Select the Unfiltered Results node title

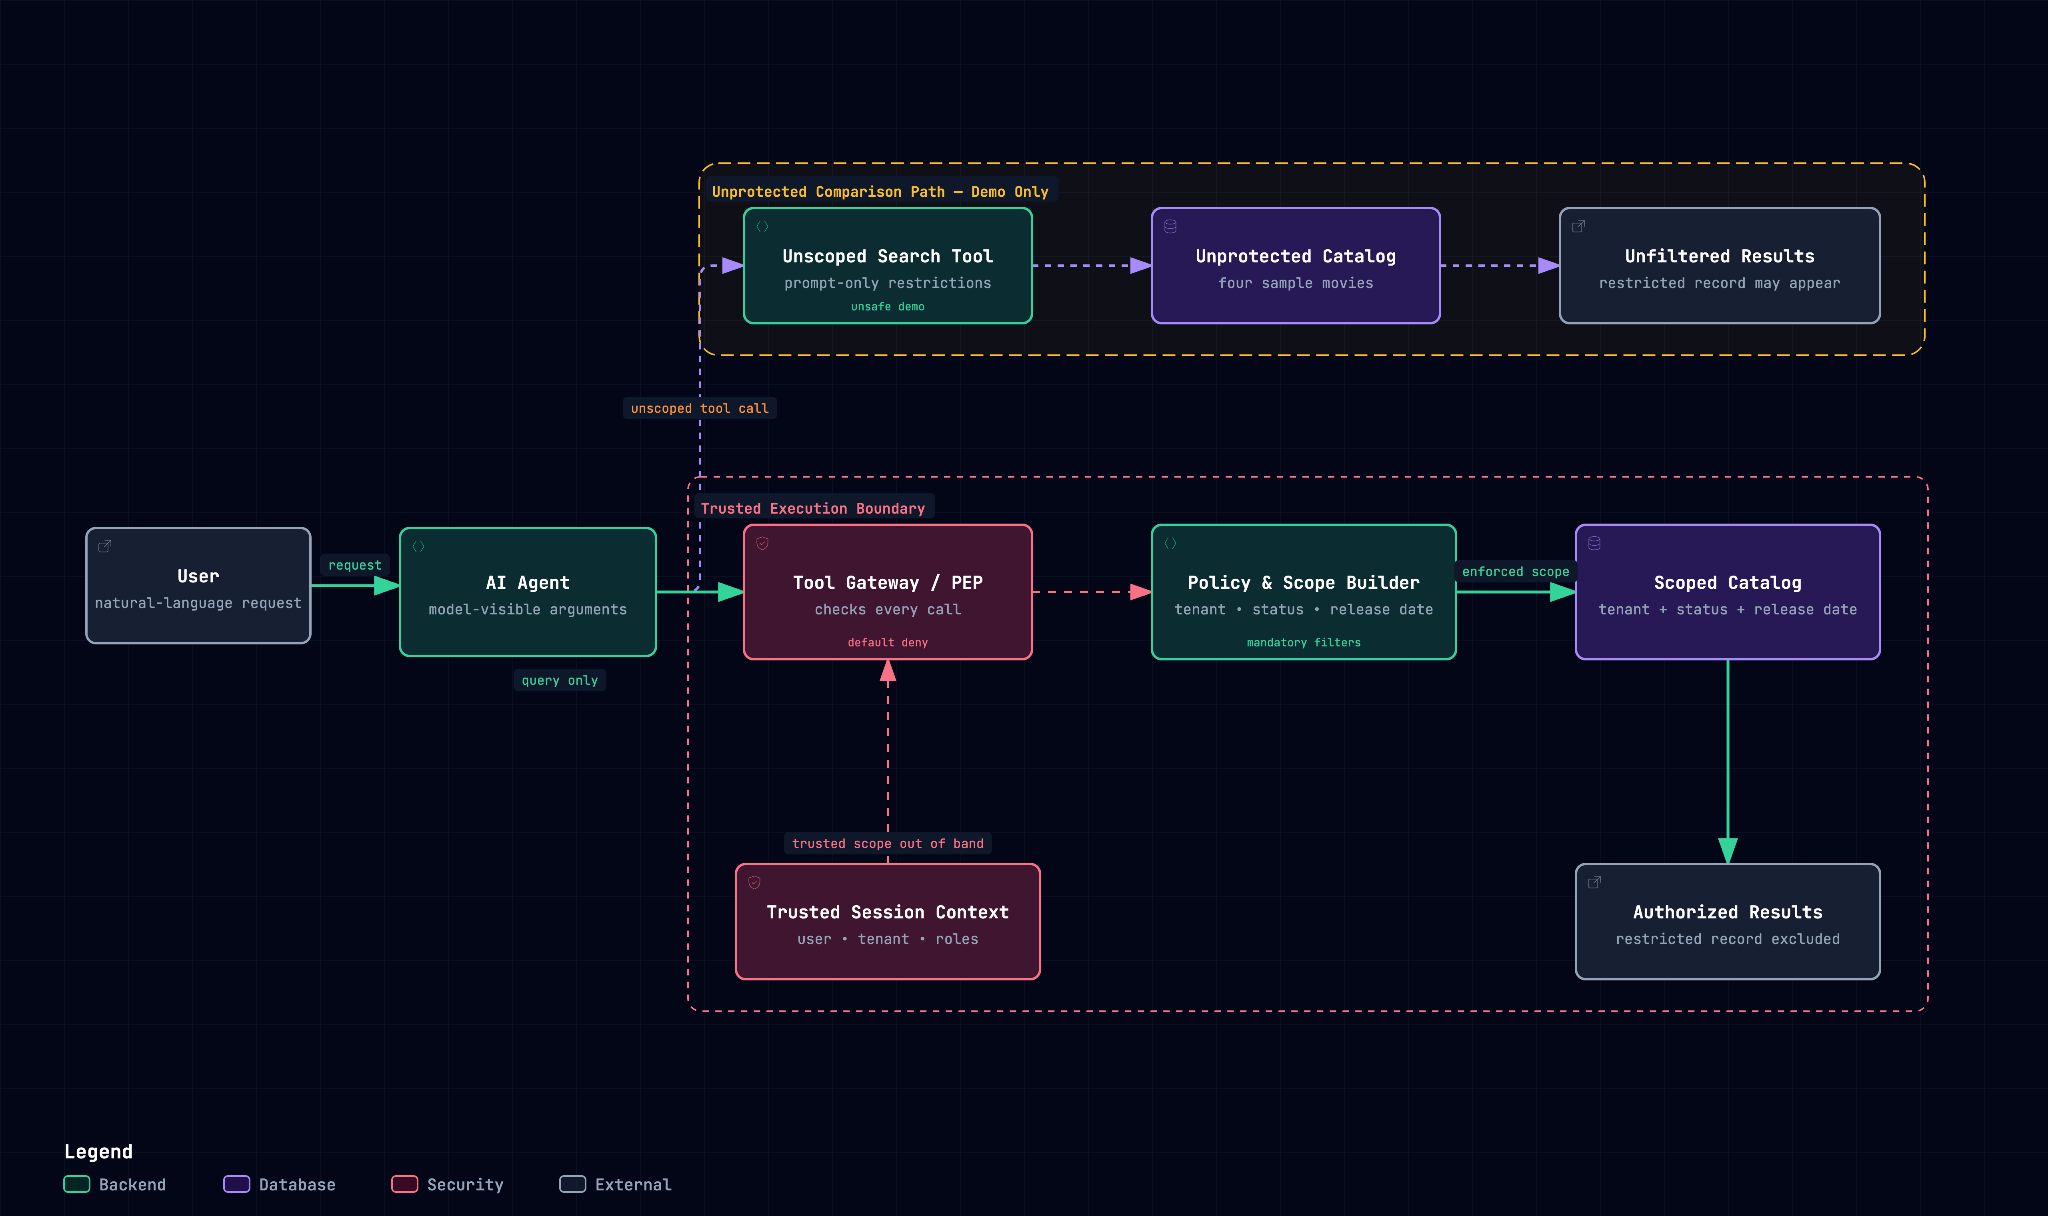click(x=1720, y=256)
